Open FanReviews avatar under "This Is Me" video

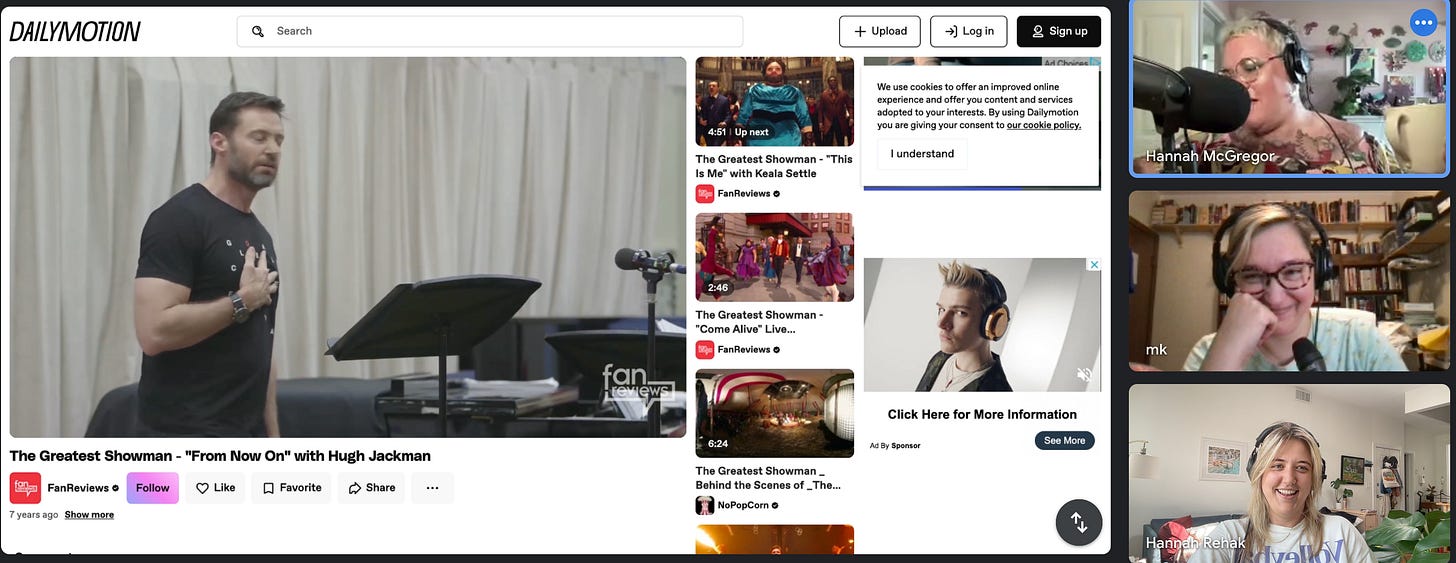click(705, 194)
